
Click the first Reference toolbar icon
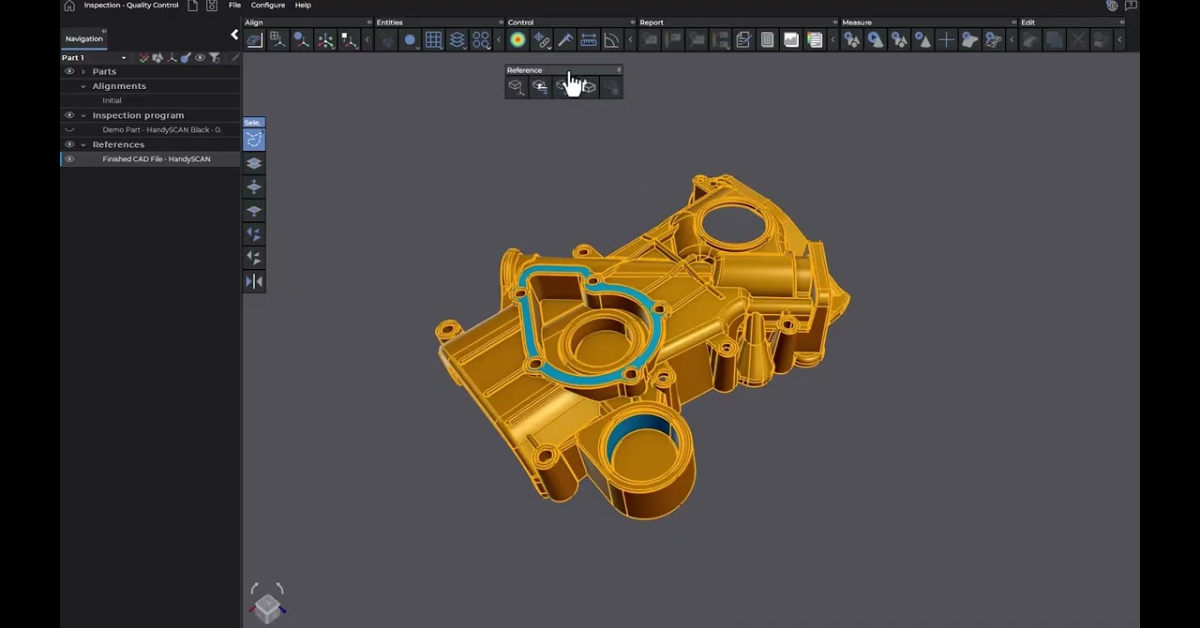(516, 87)
